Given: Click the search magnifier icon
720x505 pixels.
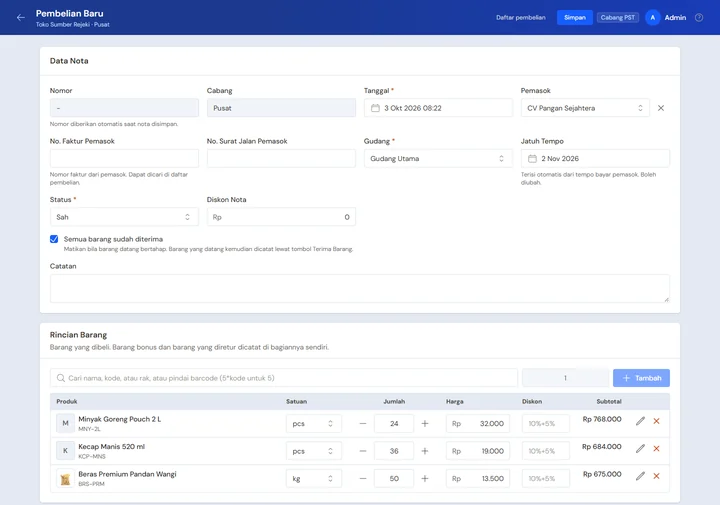Looking at the screenshot, I should point(61,378).
